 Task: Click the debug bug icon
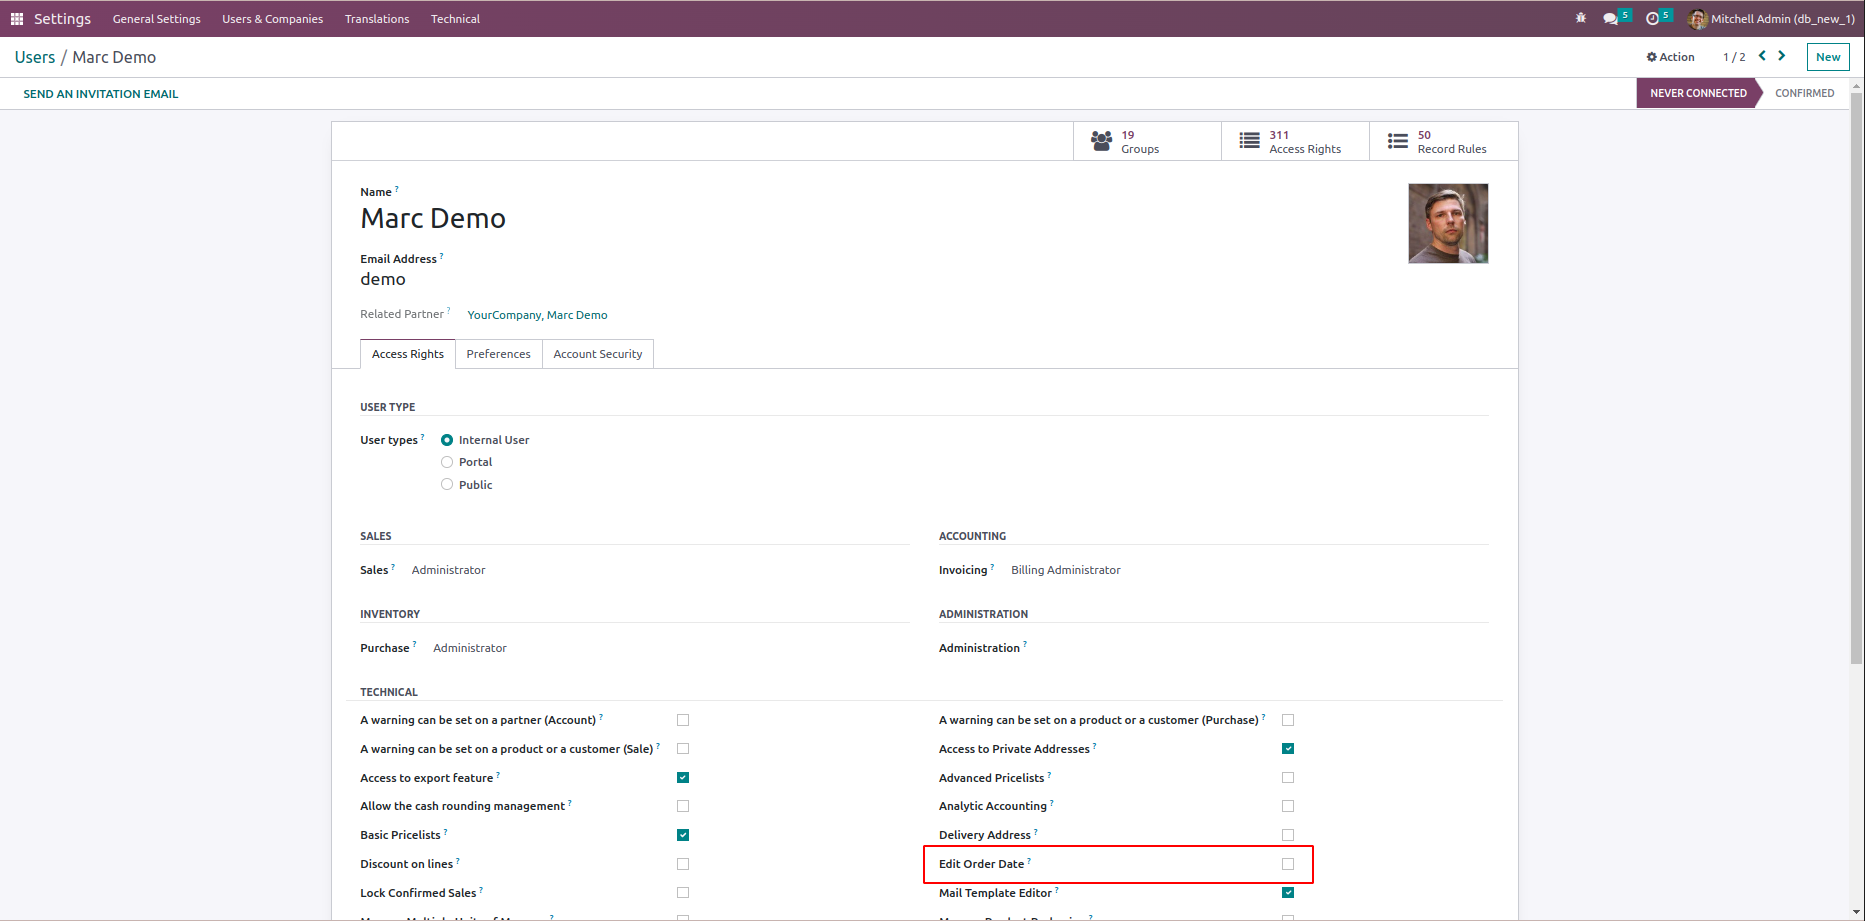click(x=1580, y=19)
